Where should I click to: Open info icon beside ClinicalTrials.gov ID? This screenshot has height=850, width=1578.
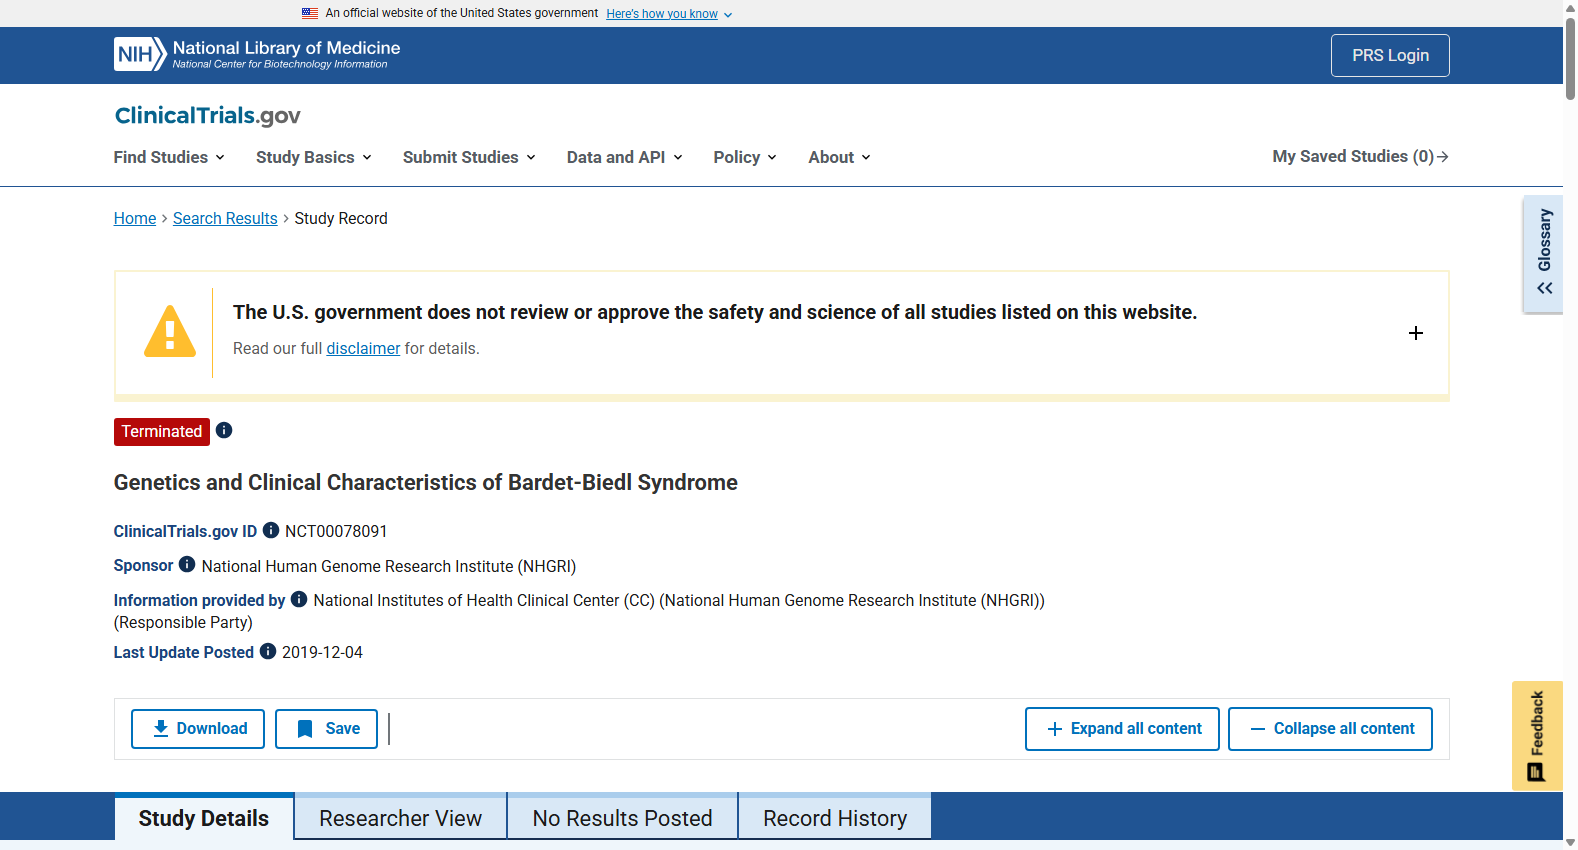271,530
